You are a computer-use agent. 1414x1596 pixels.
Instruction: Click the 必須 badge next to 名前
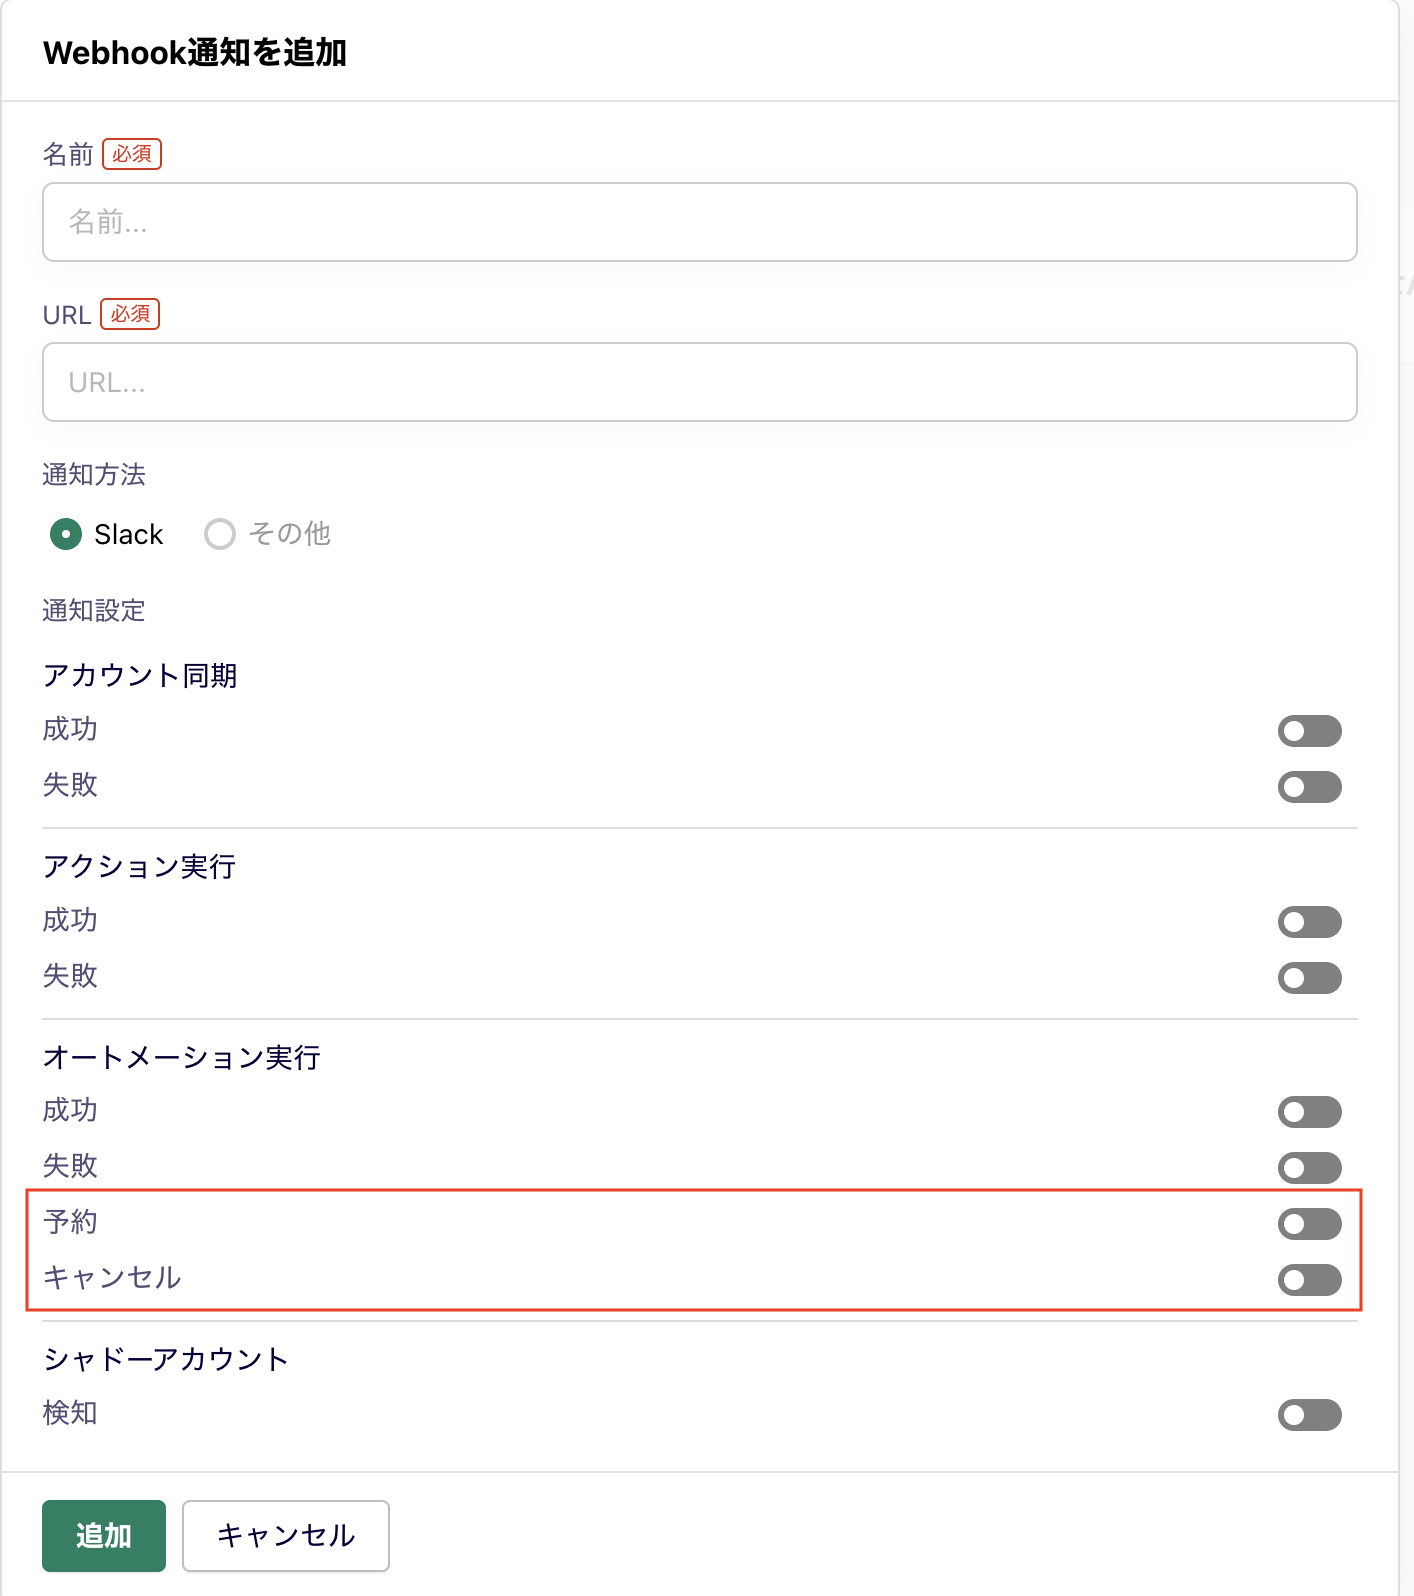132,154
